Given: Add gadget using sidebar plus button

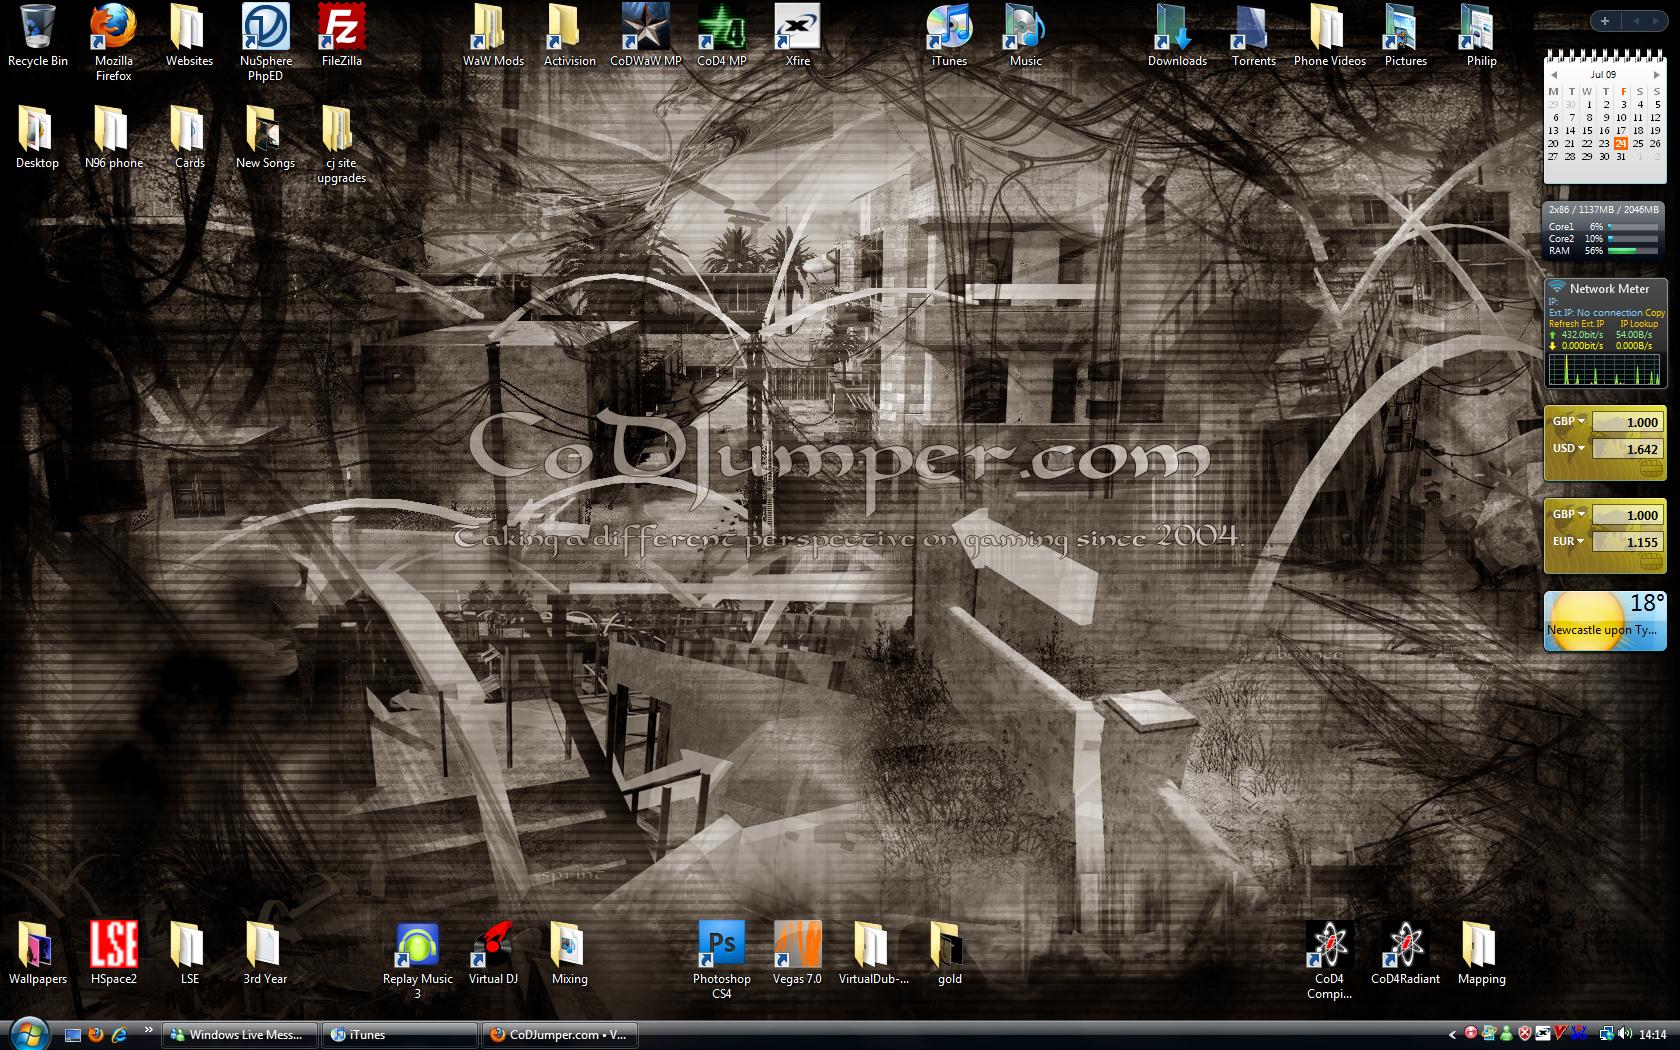Looking at the screenshot, I should click(1605, 21).
